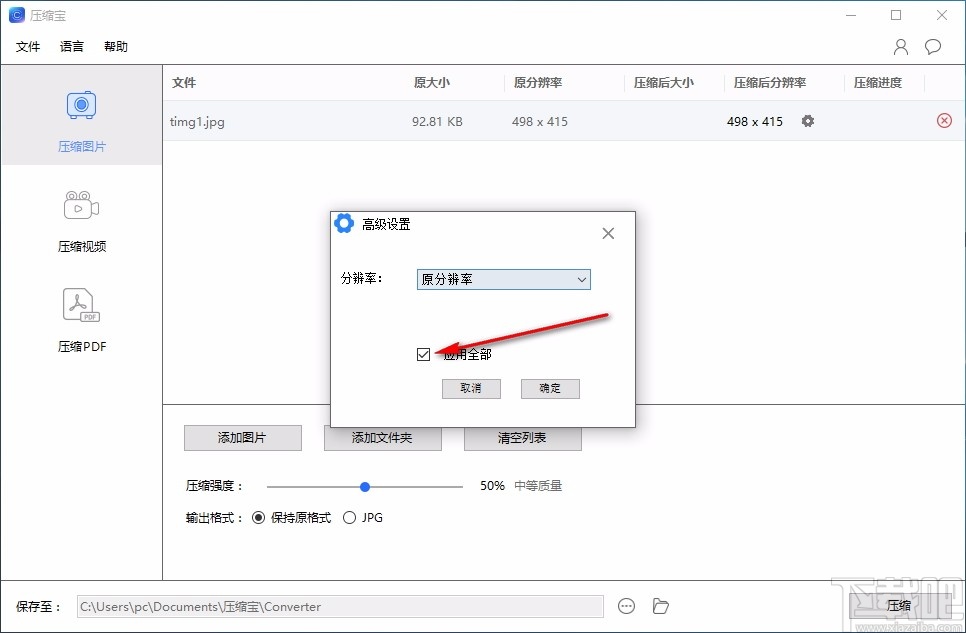Open the chat feedback icon
Viewport: 966px width, 633px height.
[x=933, y=46]
